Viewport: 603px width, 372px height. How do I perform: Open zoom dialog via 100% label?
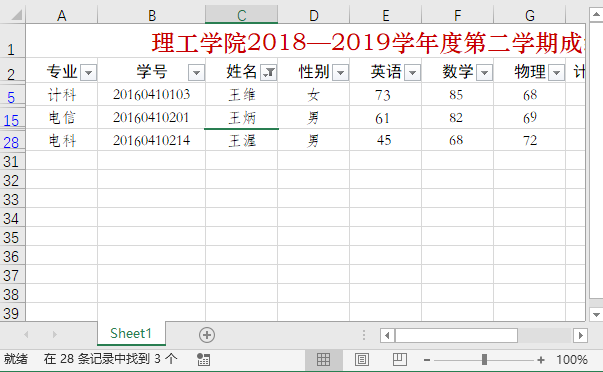[572, 360]
